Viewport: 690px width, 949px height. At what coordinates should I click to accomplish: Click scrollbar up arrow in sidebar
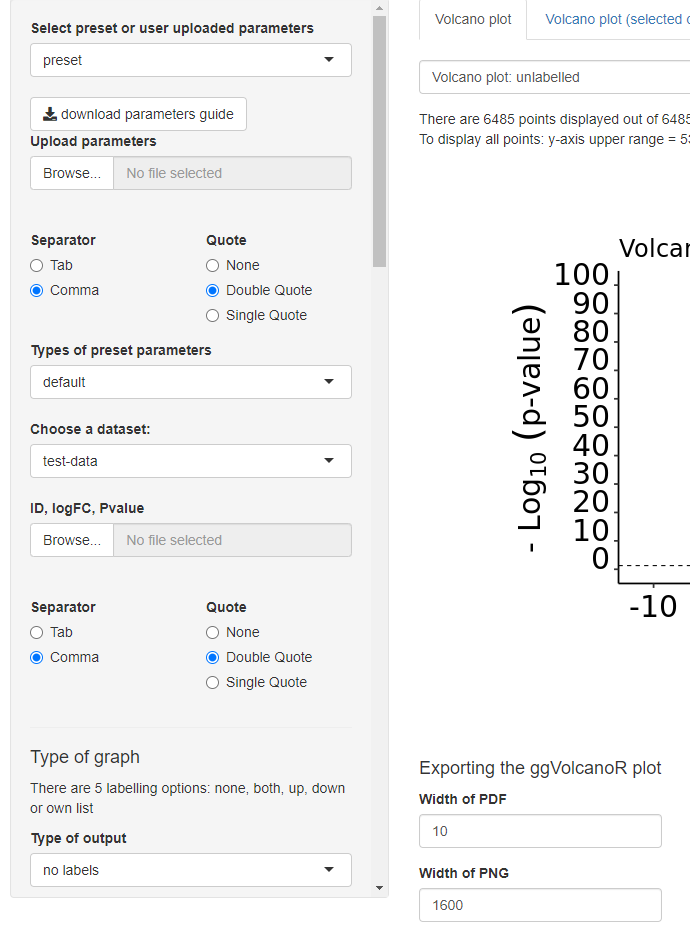click(380, 8)
